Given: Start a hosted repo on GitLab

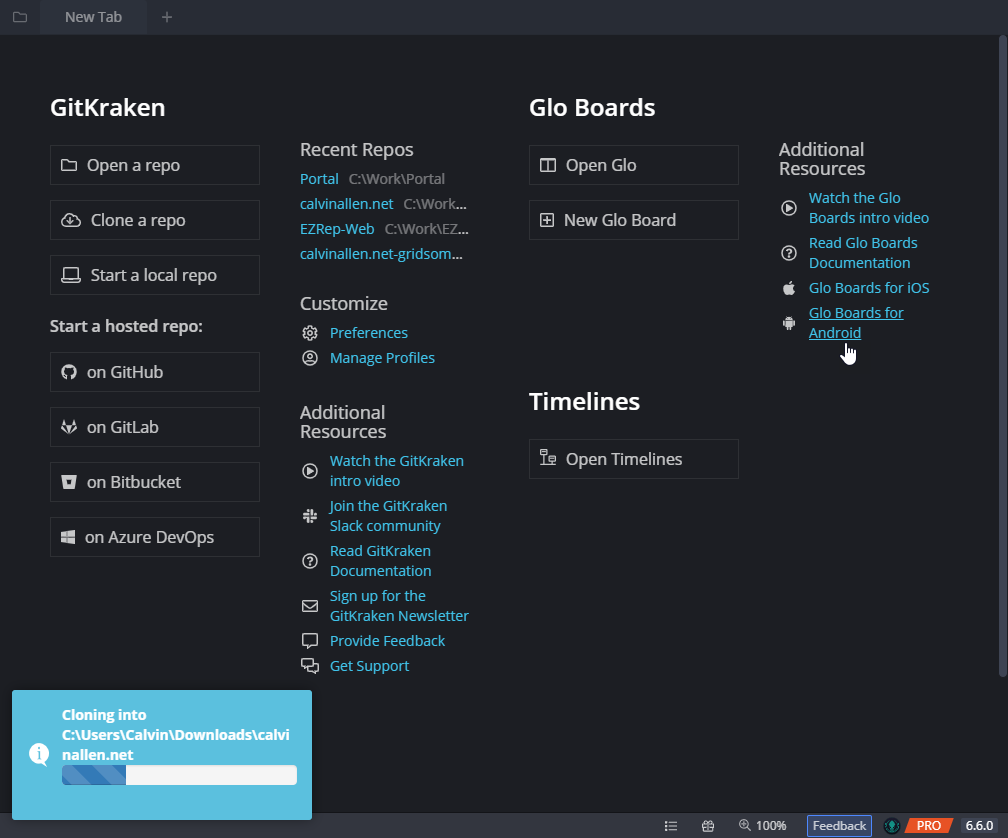Looking at the screenshot, I should pyautogui.click(x=155, y=427).
